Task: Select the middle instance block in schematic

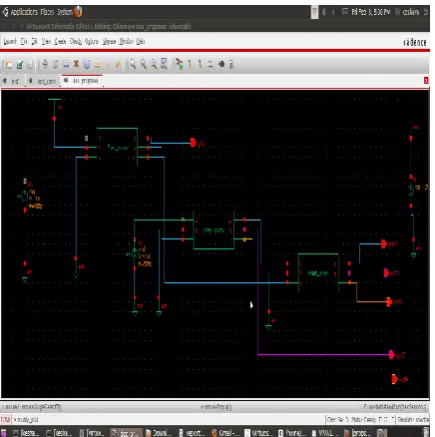Action: pyautogui.click(x=214, y=230)
